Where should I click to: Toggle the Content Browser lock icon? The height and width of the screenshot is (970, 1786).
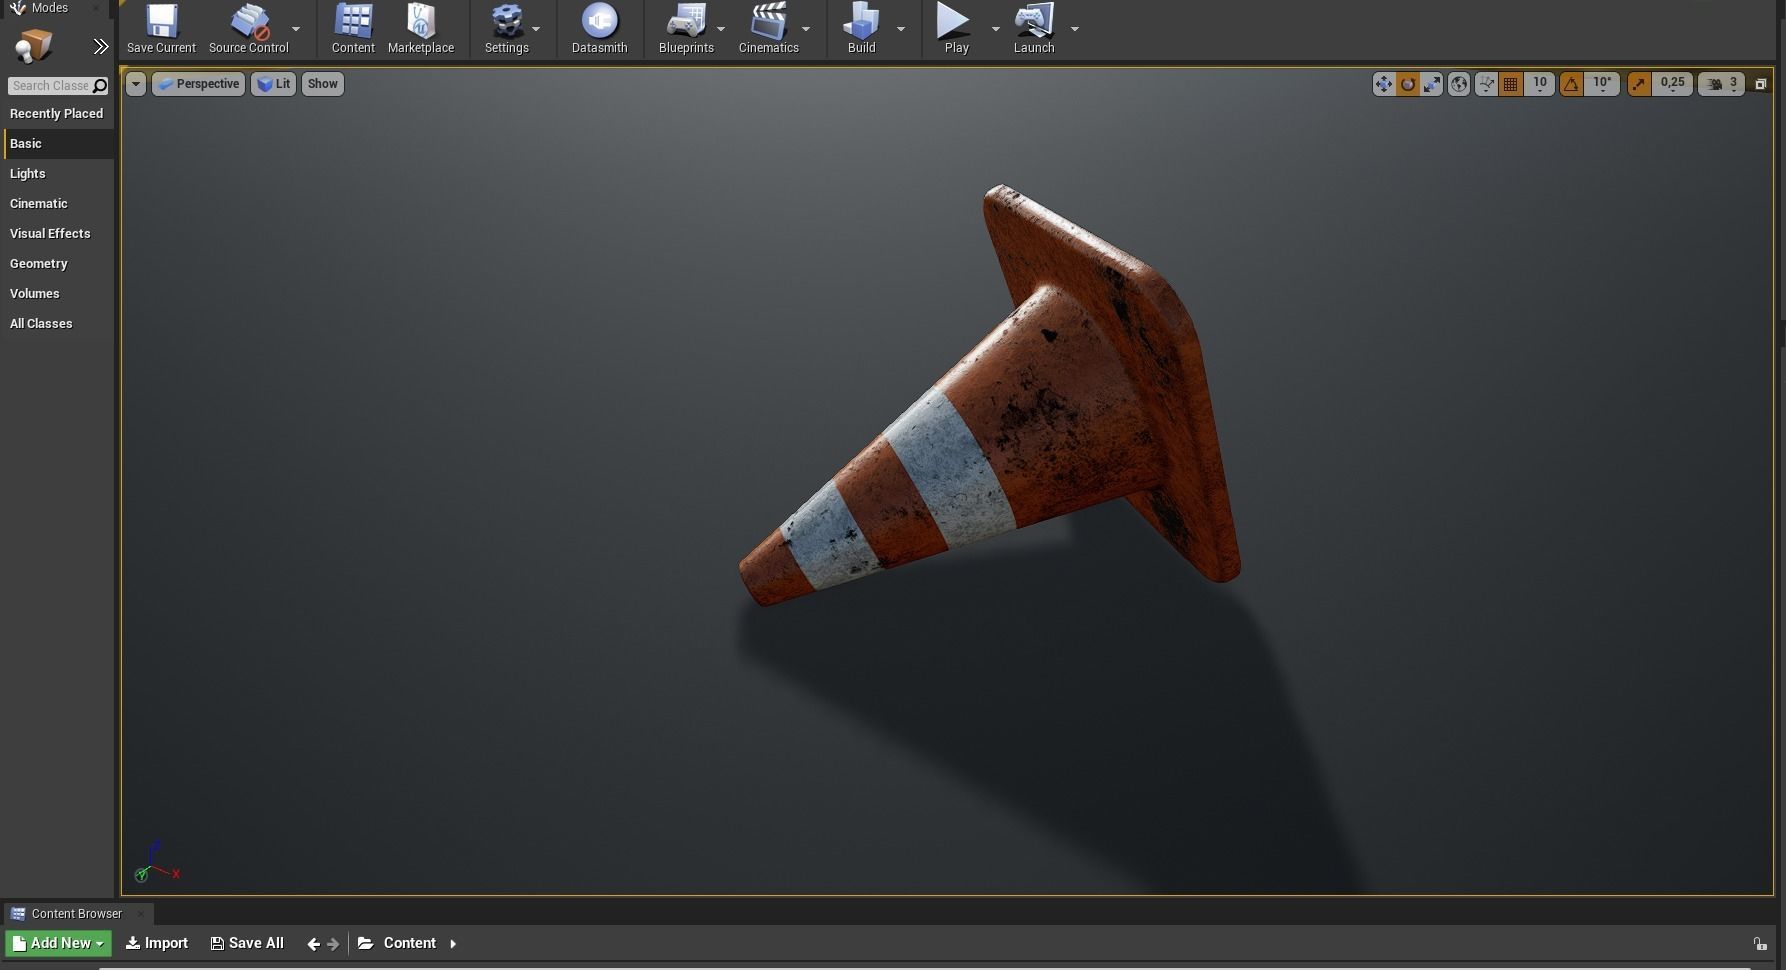pyautogui.click(x=1760, y=944)
